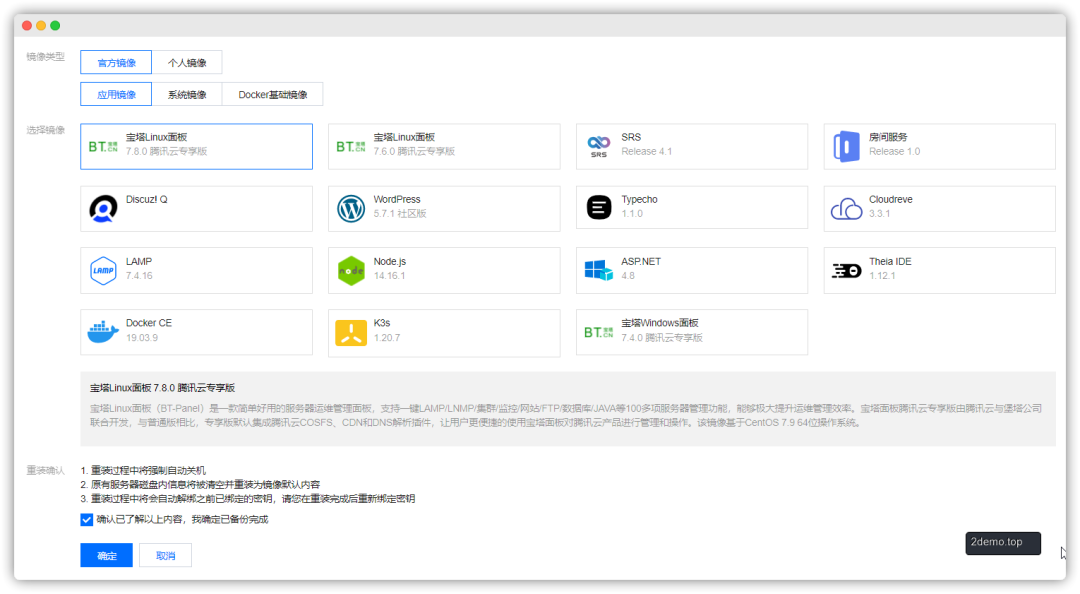Open the 应用镜像 tab
This screenshot has height=594, width=1080.
coord(116,94)
